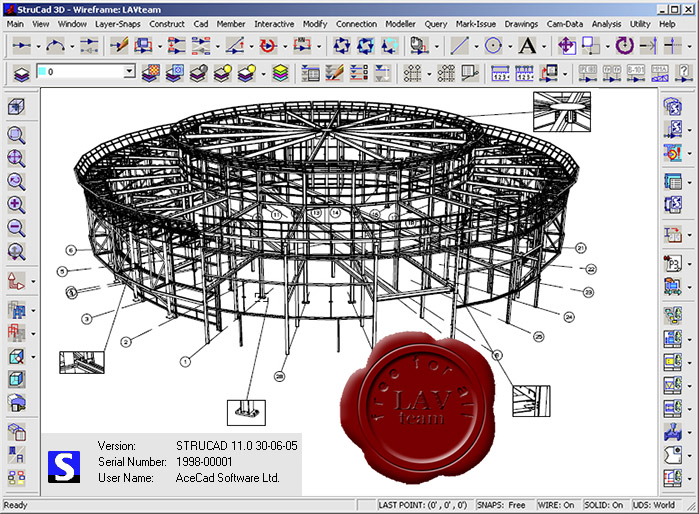Viewport: 699px width, 514px height.
Task: Open the layer 0 combo box dropdown
Action: [x=129, y=71]
